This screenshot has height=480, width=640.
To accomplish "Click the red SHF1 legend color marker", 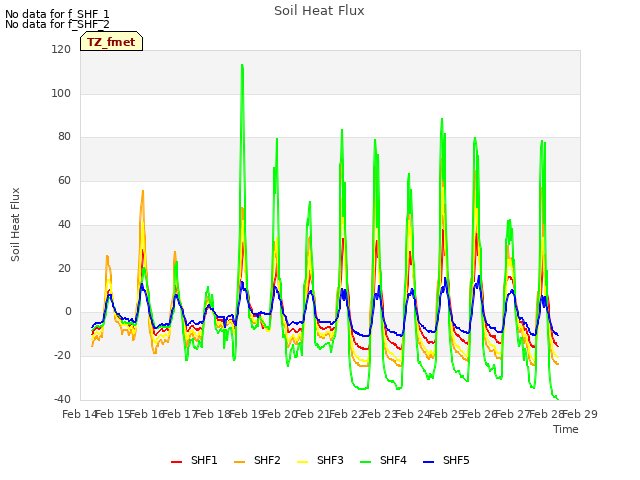I will click(176, 462).
